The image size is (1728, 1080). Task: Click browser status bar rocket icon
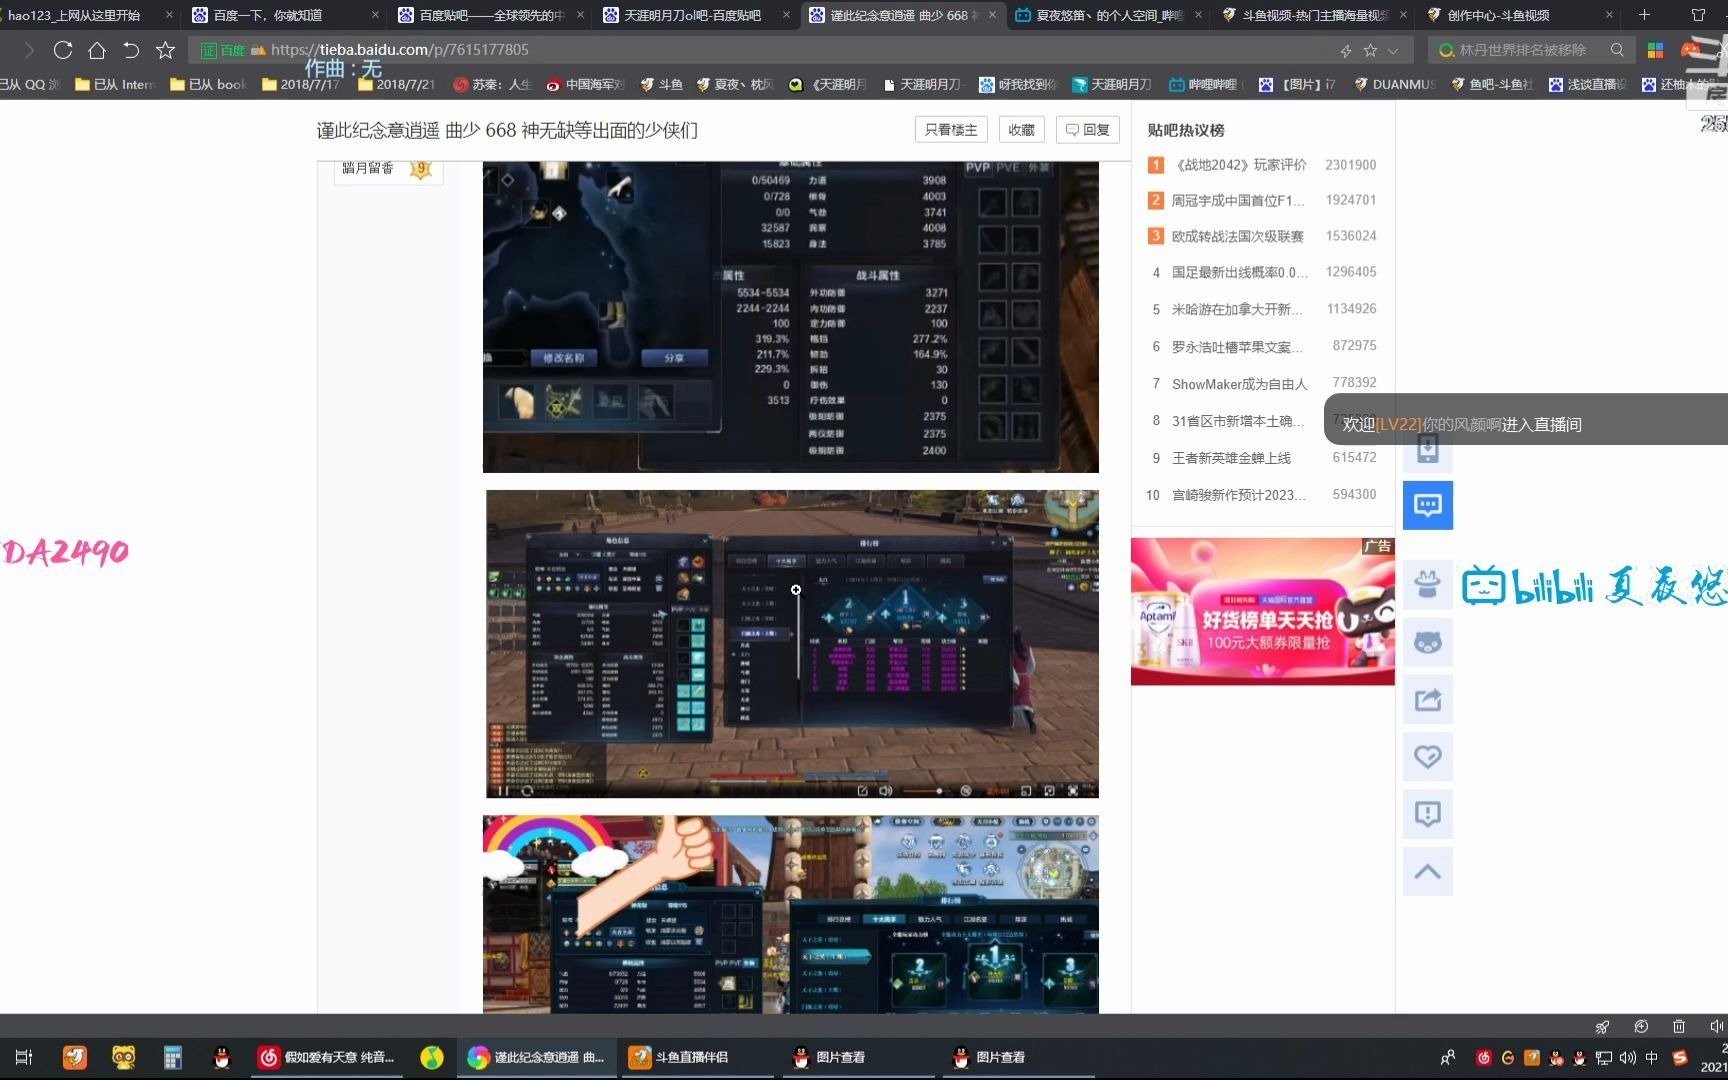pyautogui.click(x=1602, y=1027)
